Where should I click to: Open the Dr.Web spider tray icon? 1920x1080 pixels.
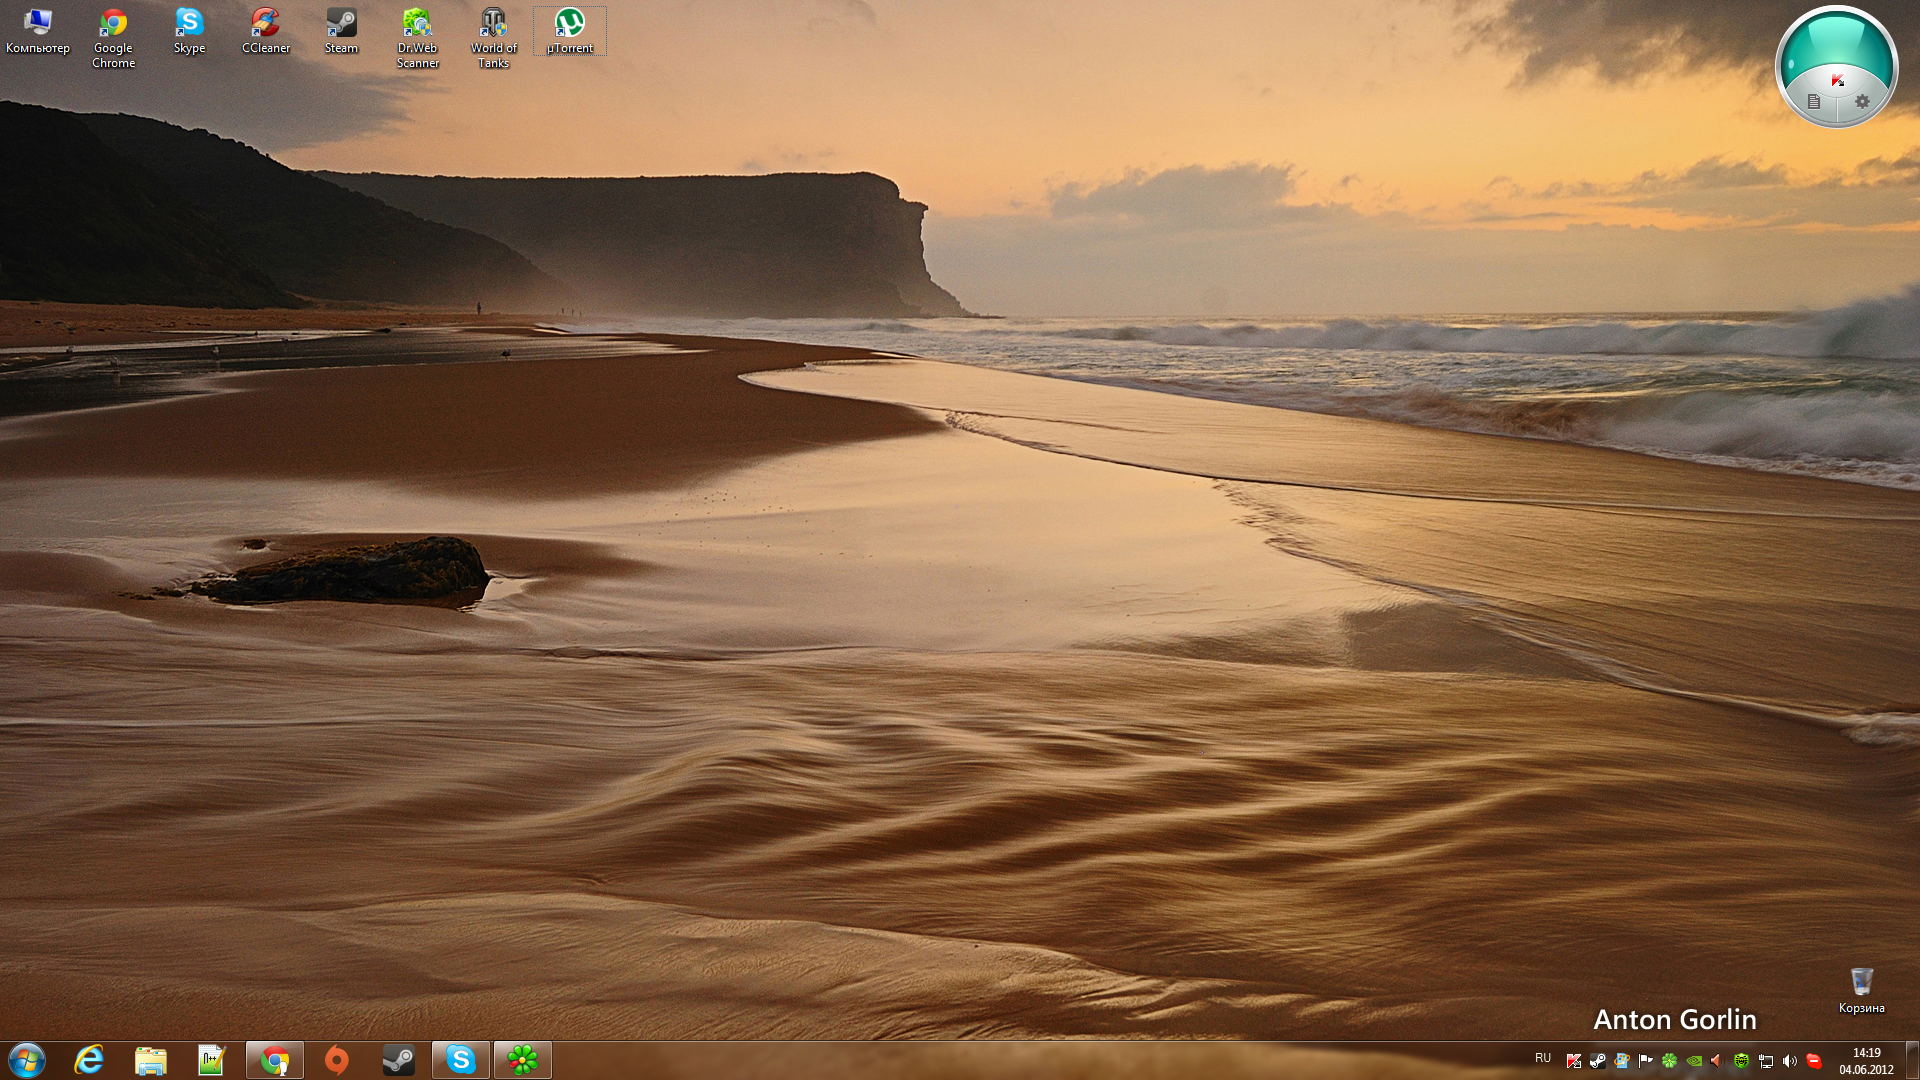click(x=1742, y=1061)
